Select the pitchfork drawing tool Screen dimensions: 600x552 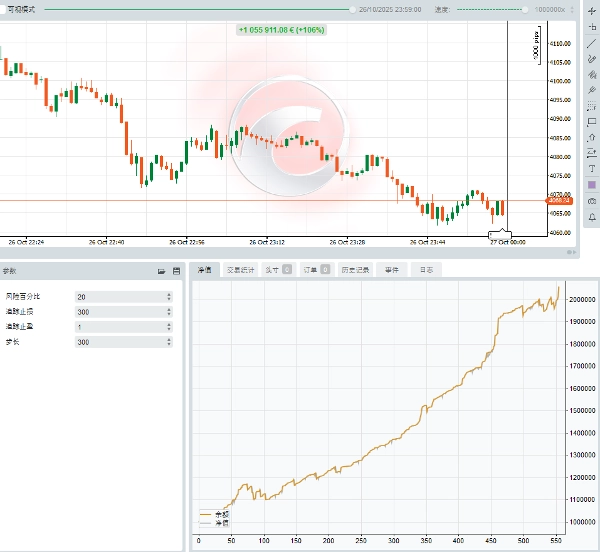(x=592, y=90)
